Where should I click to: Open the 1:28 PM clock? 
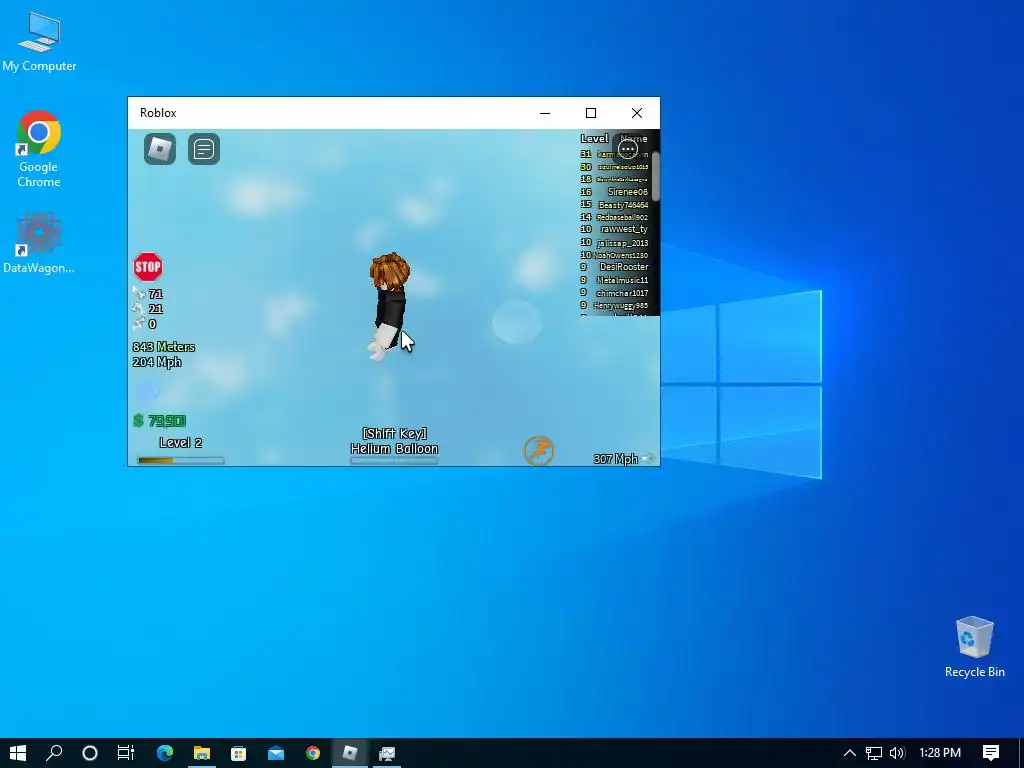[x=940, y=753]
